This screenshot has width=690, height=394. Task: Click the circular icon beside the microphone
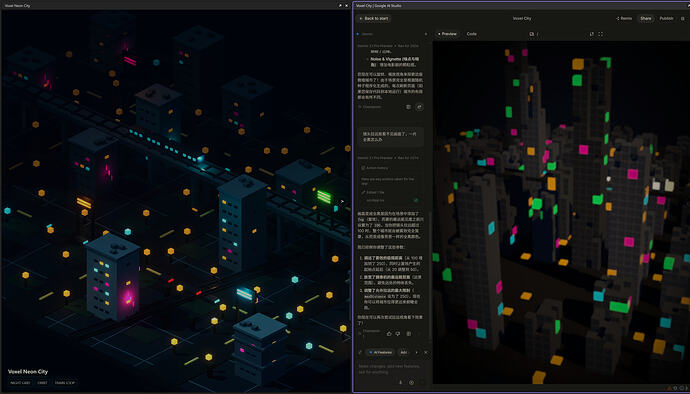coord(411,383)
